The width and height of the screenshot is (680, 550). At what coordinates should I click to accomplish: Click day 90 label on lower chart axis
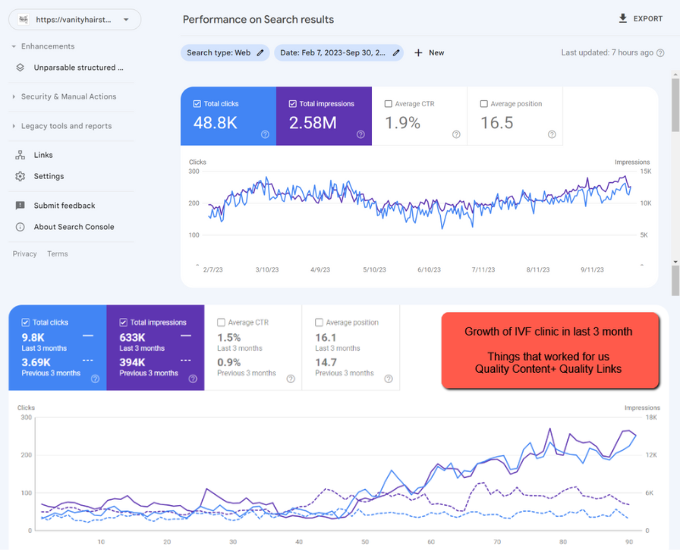(x=629, y=542)
